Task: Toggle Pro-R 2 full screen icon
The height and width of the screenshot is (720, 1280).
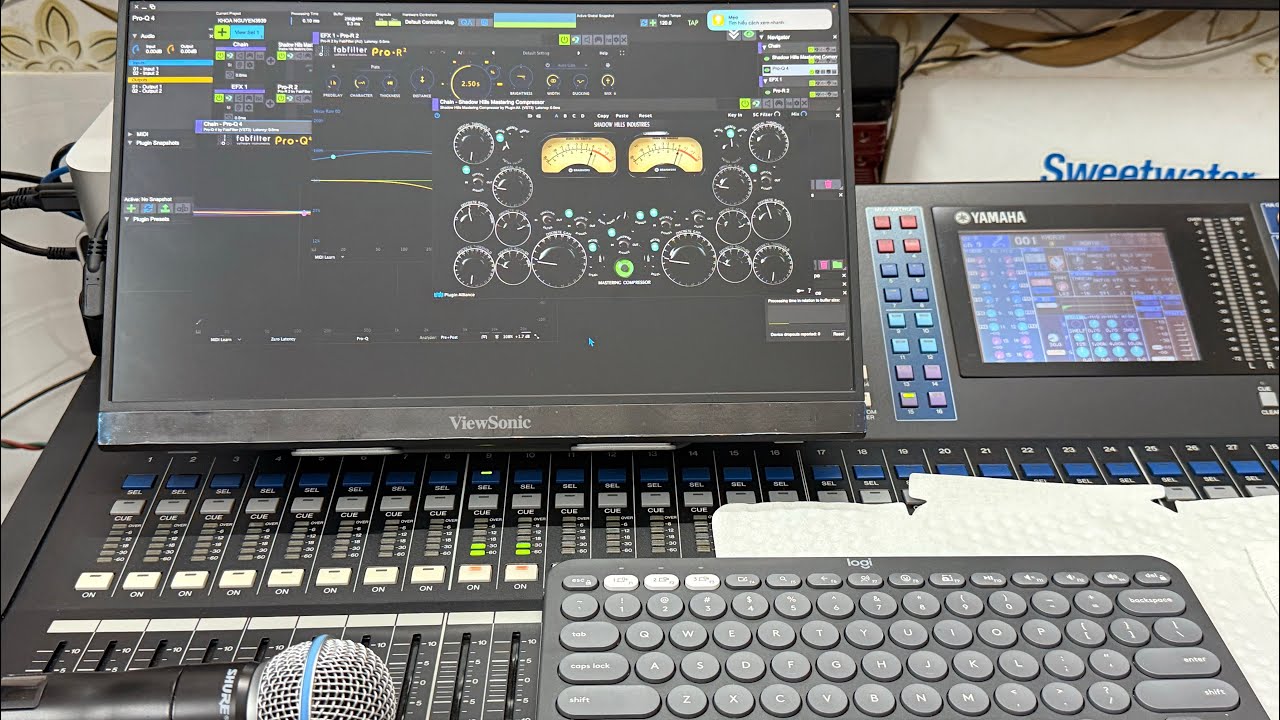Action: (x=622, y=53)
